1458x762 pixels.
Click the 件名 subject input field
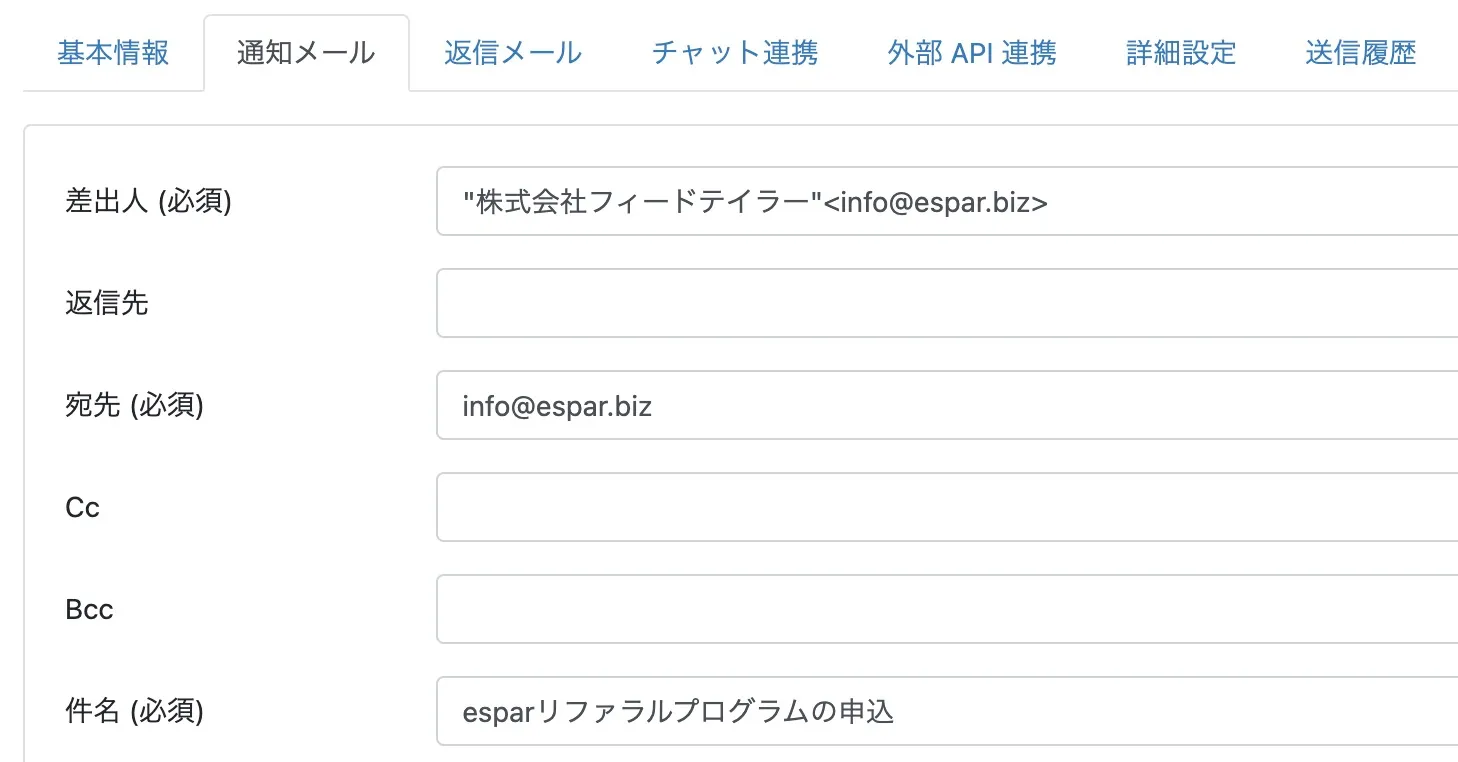(947, 712)
